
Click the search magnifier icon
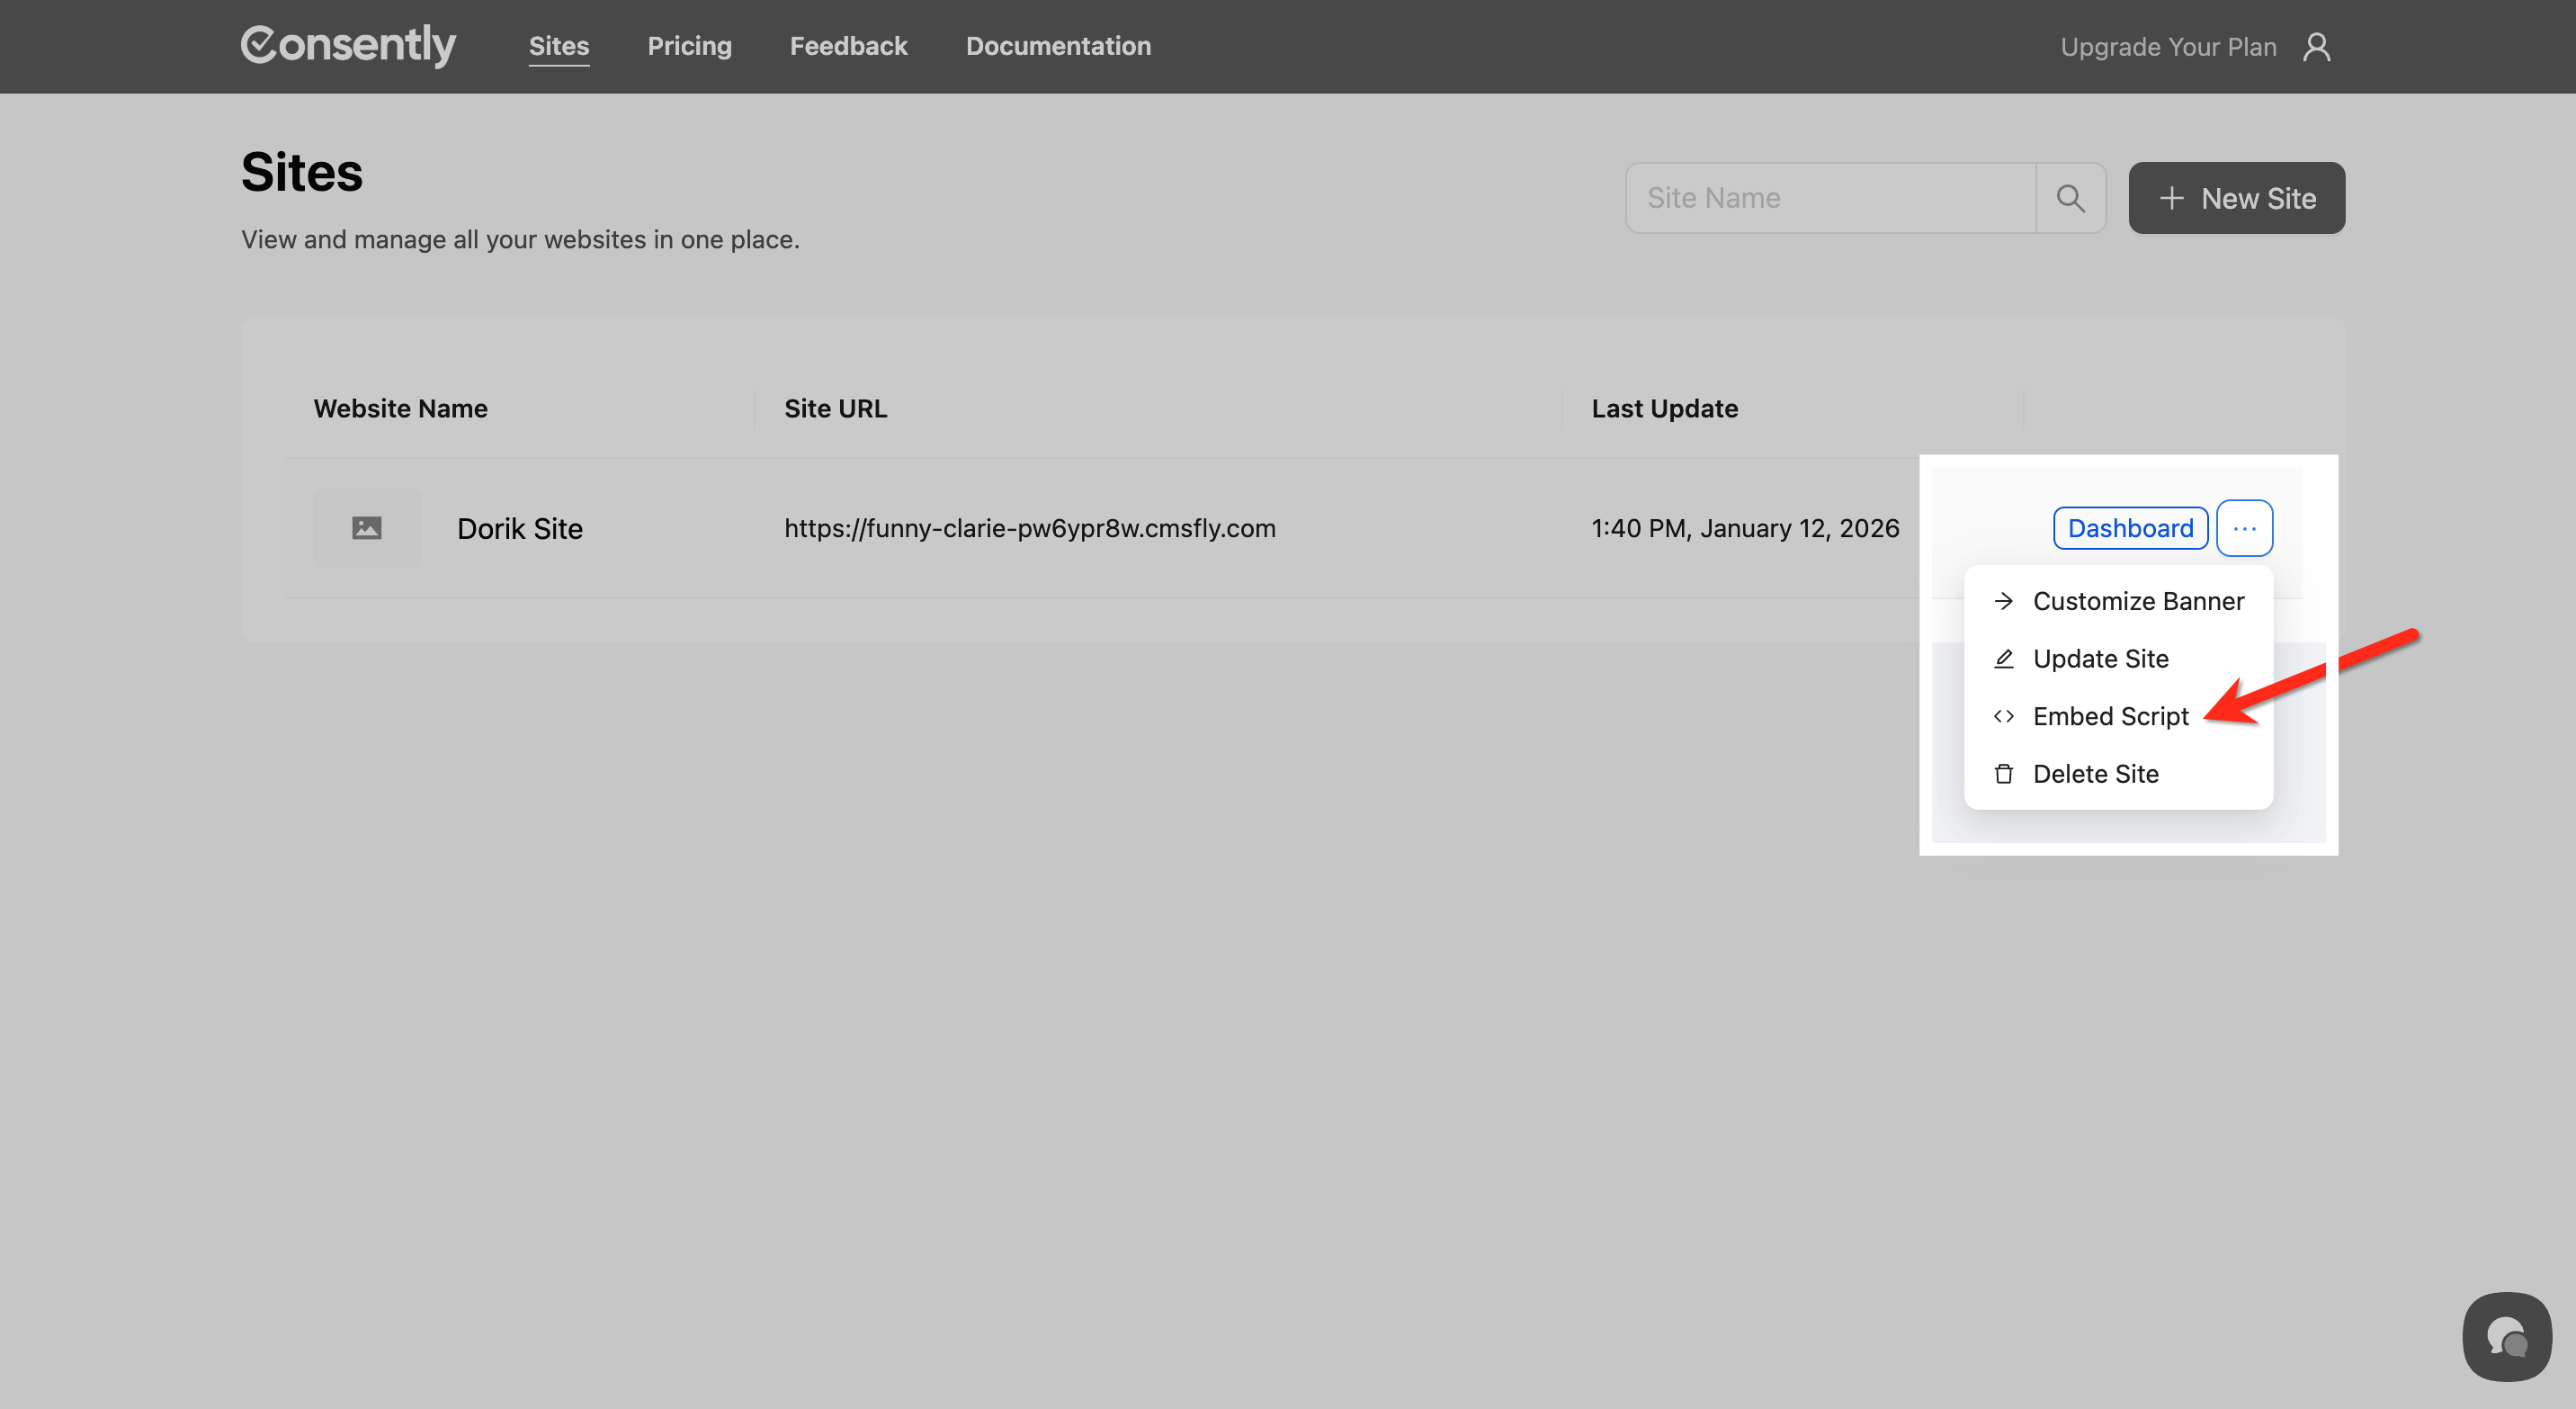click(x=2070, y=197)
